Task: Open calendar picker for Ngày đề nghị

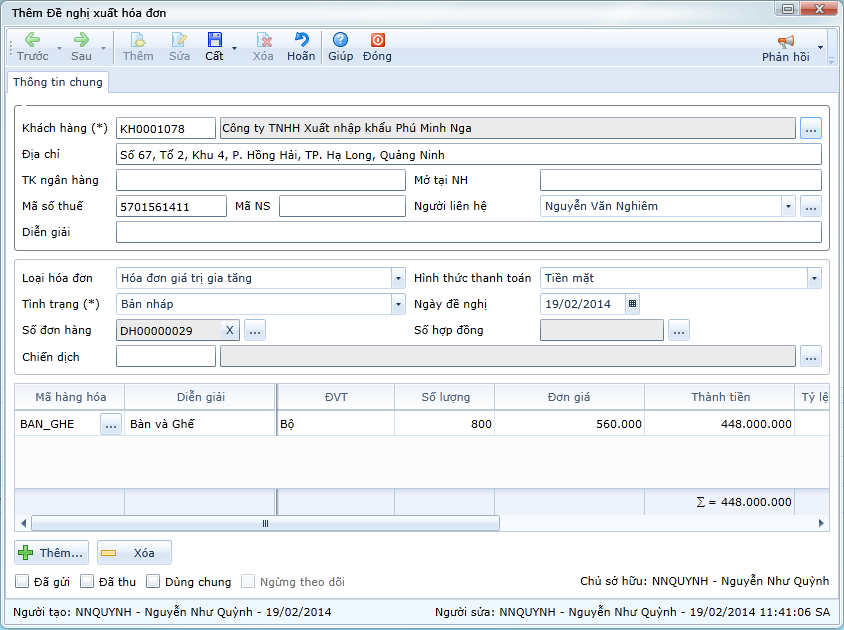Action: 632,304
